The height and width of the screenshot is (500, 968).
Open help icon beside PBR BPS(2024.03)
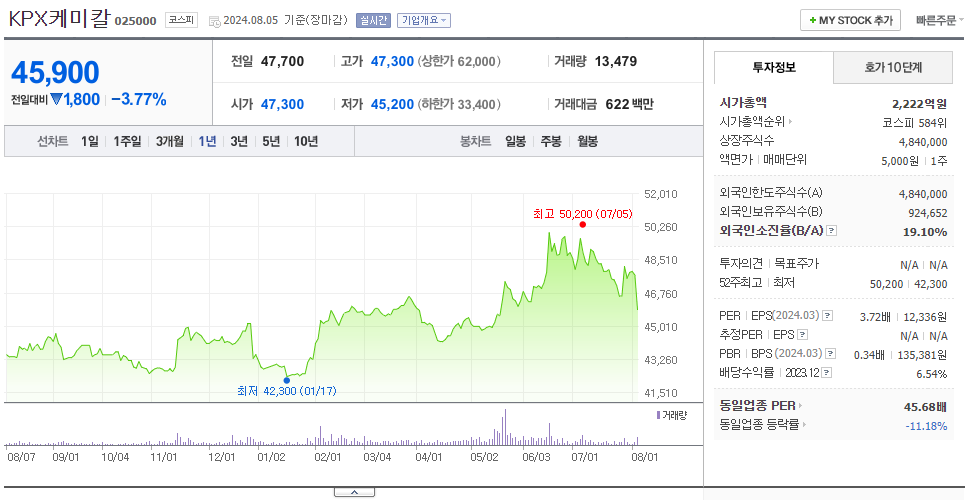832,354
